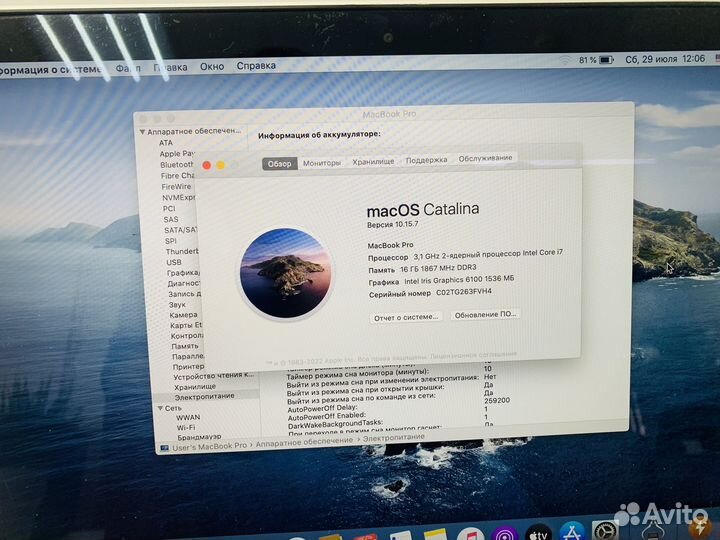Select Карты Ethernet in the sidebar
The image size is (720, 540).
[186, 325]
